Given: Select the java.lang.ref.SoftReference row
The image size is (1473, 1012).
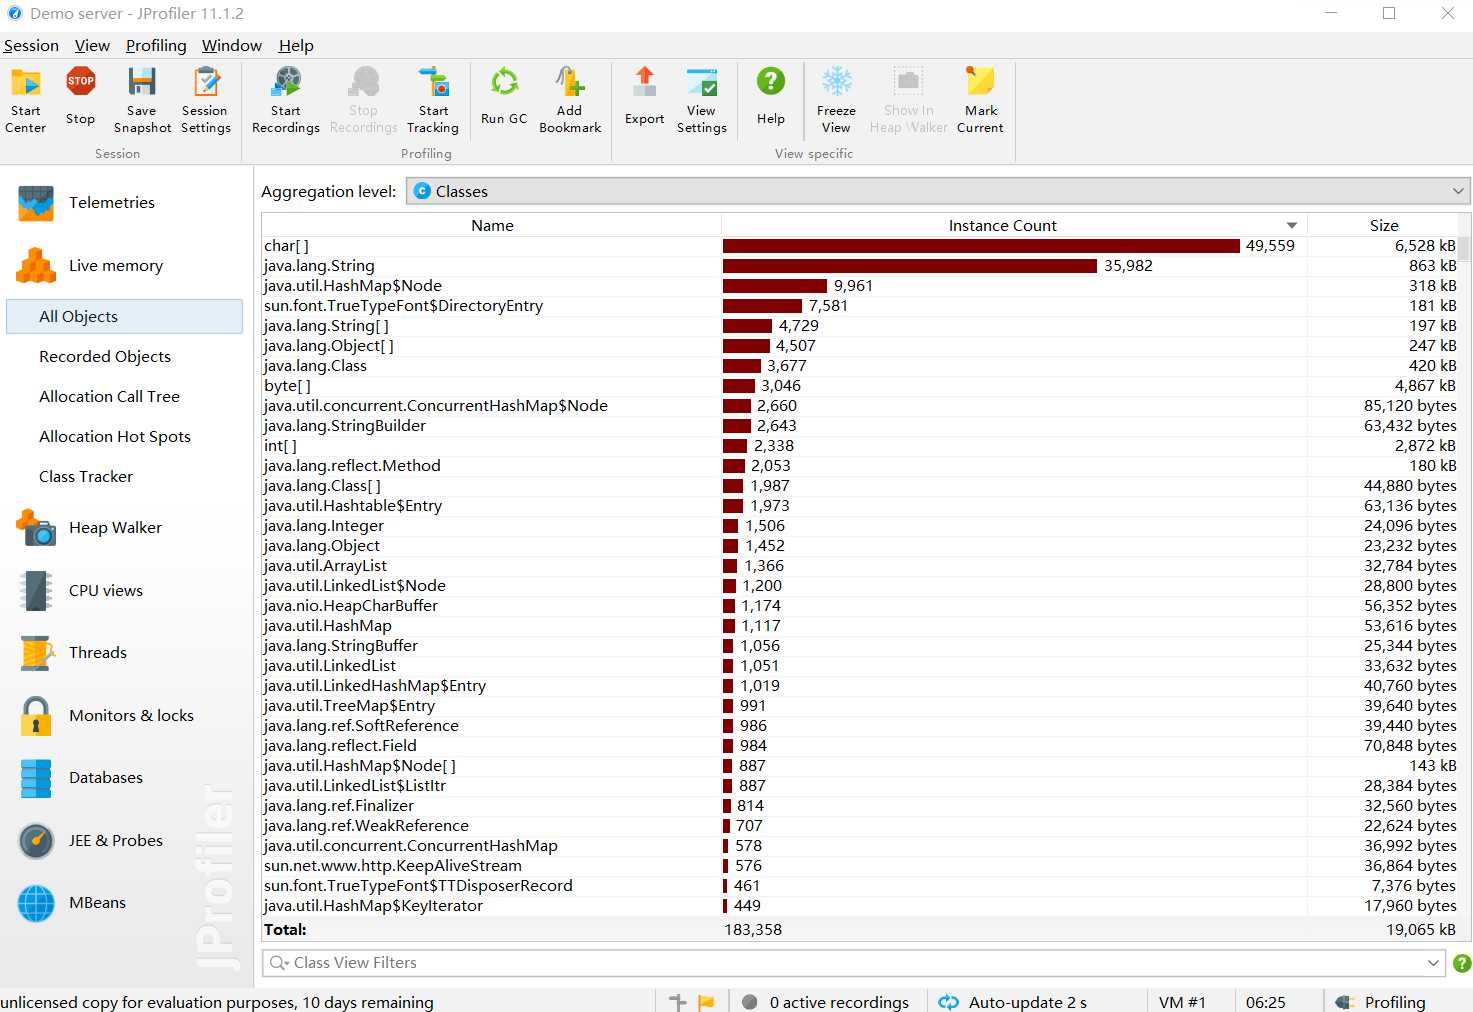Looking at the screenshot, I should pyautogui.click(x=860, y=726).
